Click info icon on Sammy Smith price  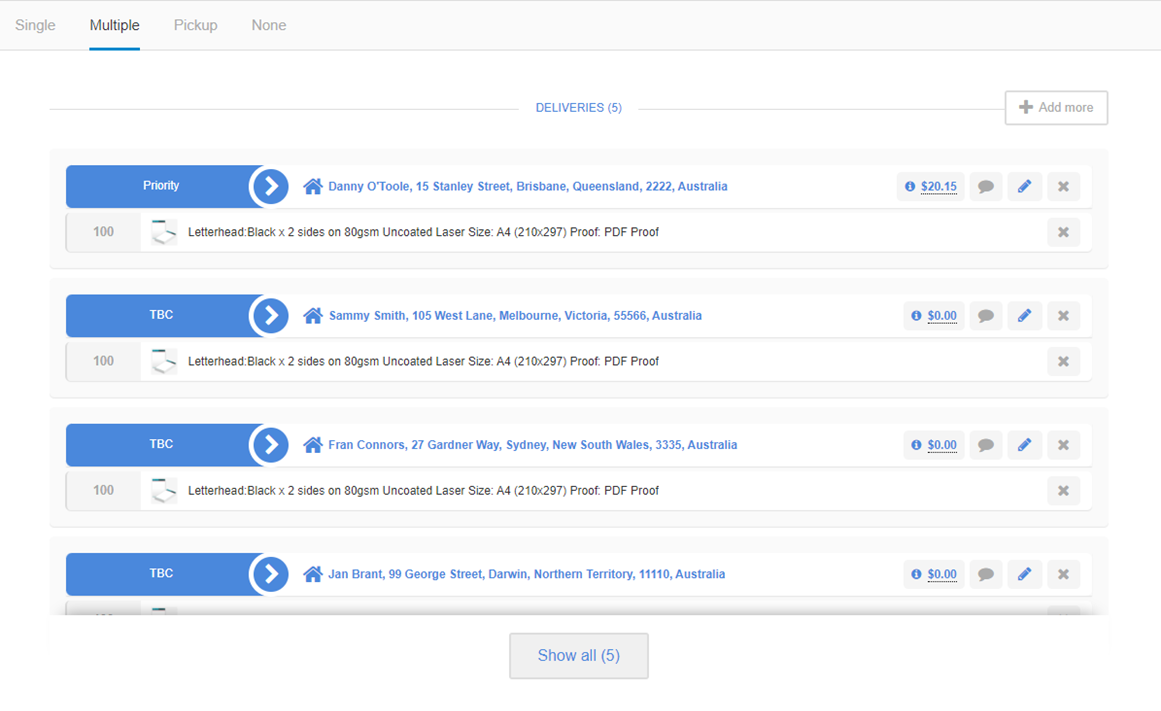point(916,316)
